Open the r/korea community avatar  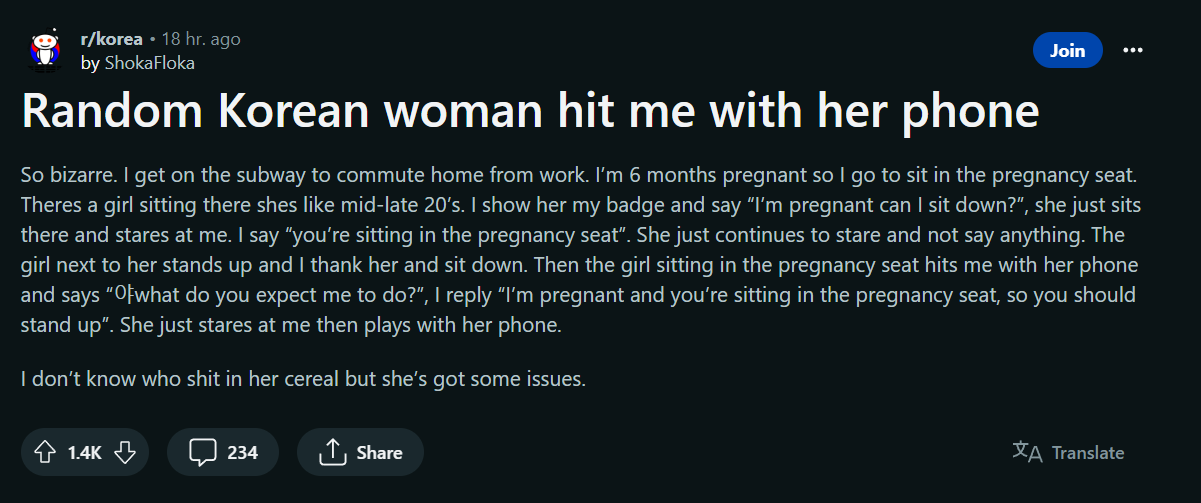point(44,50)
